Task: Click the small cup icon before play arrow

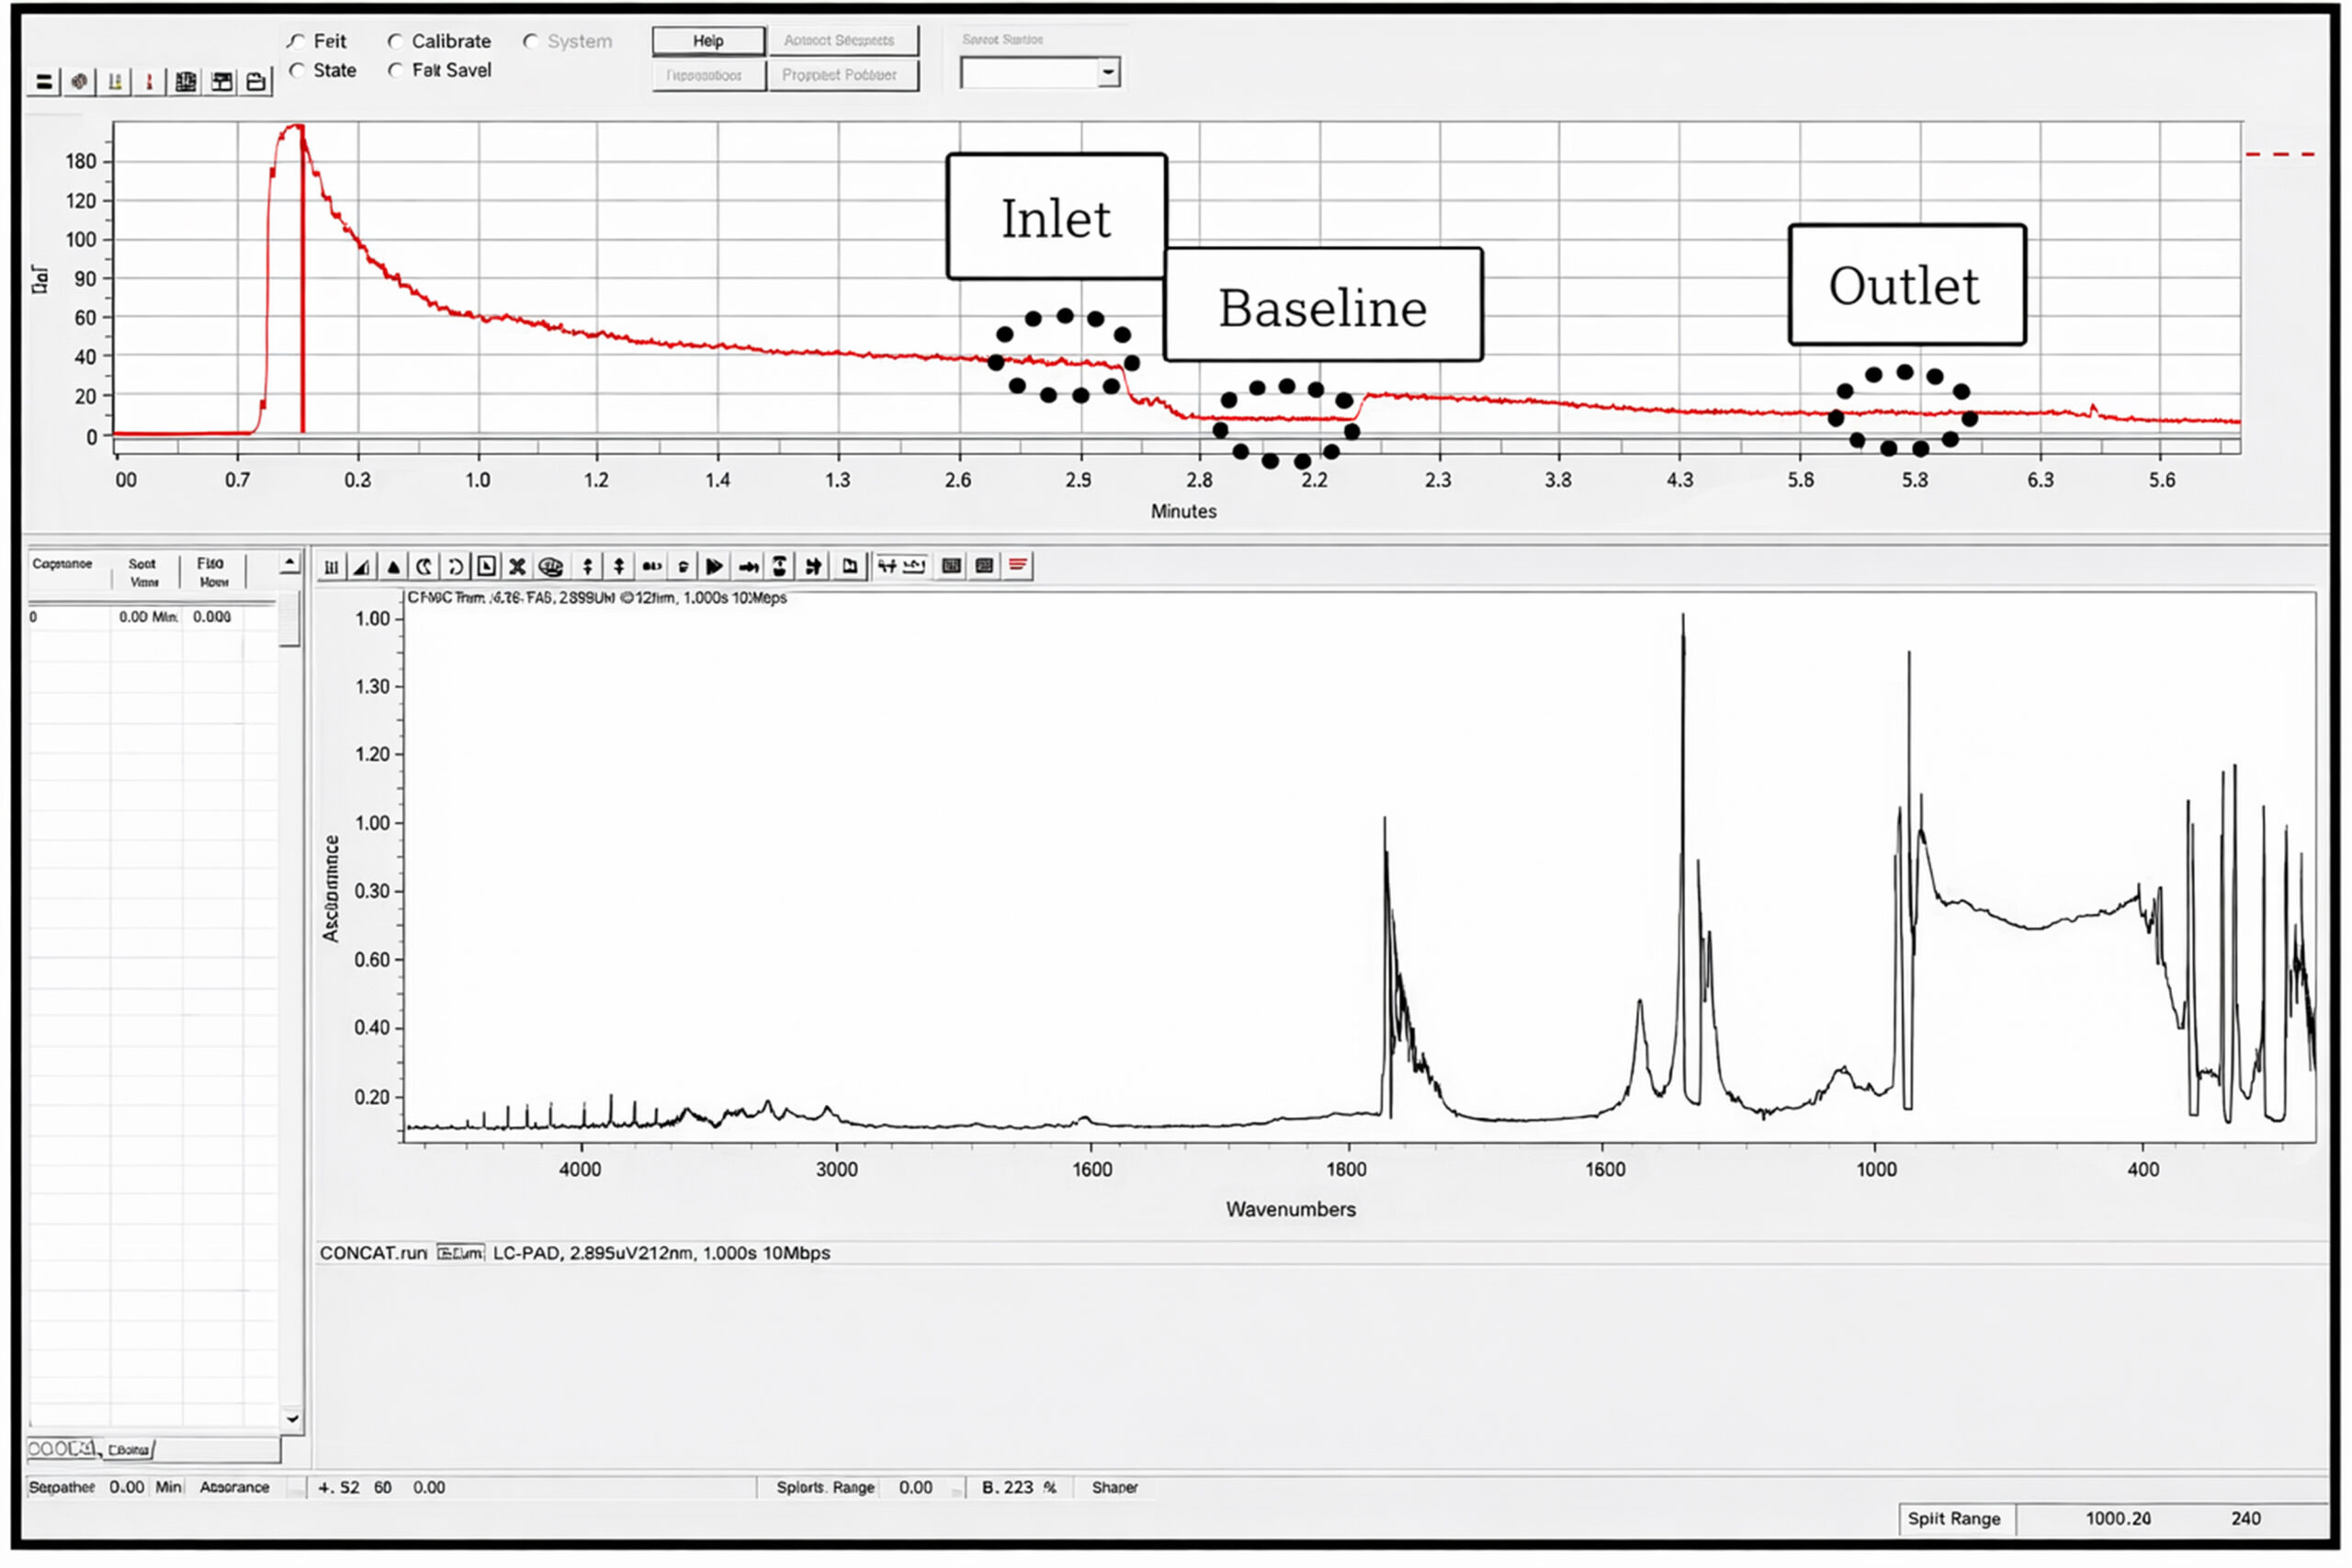Action: tap(683, 567)
